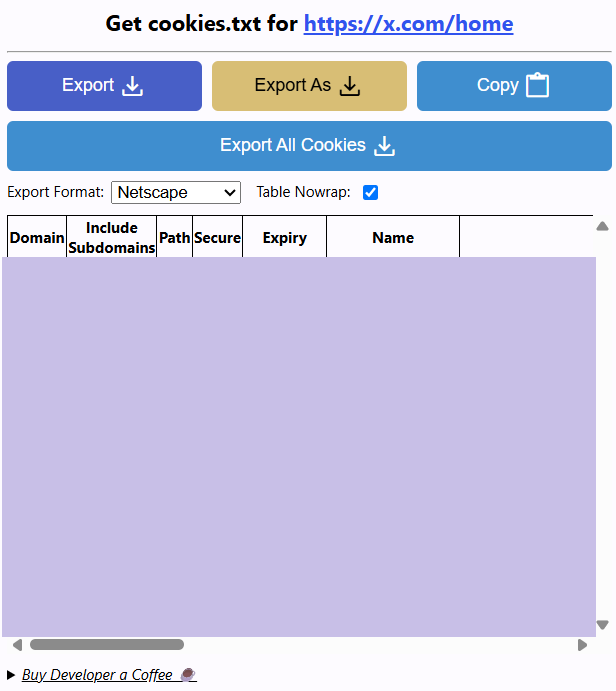Image resolution: width=616 pixels, height=691 pixels.
Task: Click the vertical scrollbar down arrow
Action: coord(602,625)
